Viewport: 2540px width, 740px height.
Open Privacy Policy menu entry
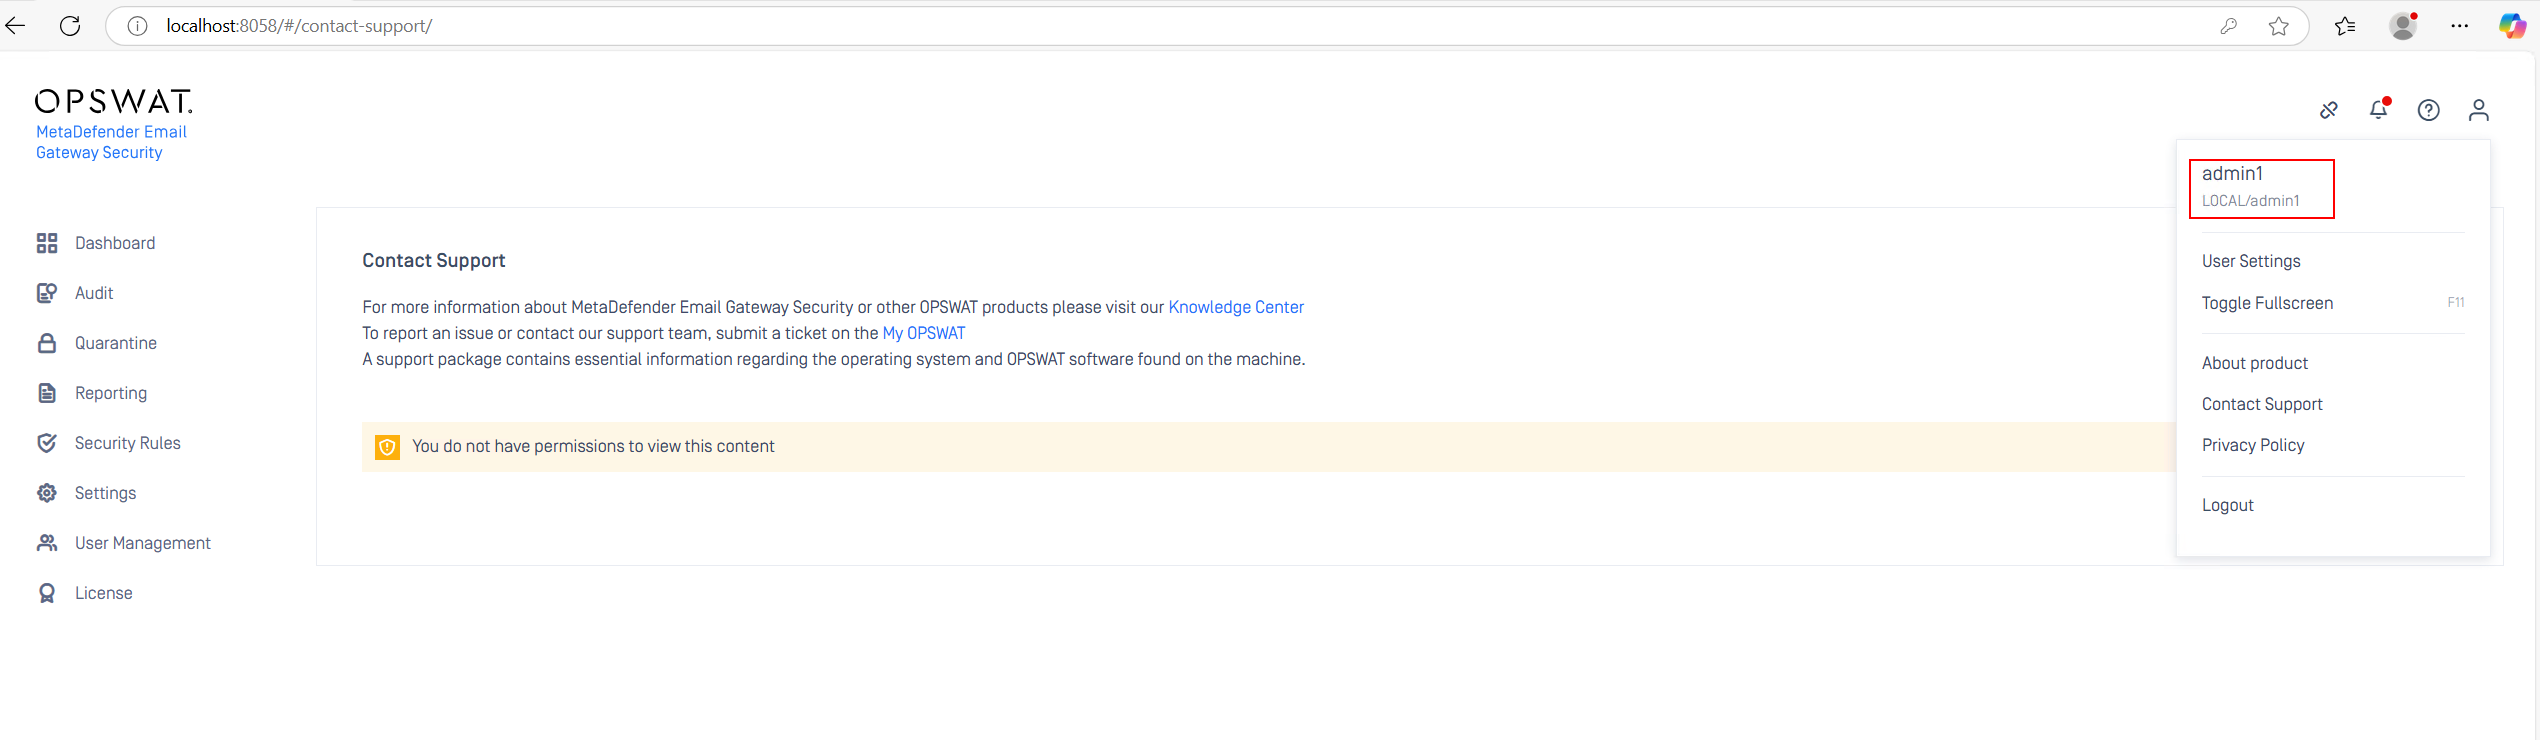click(2253, 445)
